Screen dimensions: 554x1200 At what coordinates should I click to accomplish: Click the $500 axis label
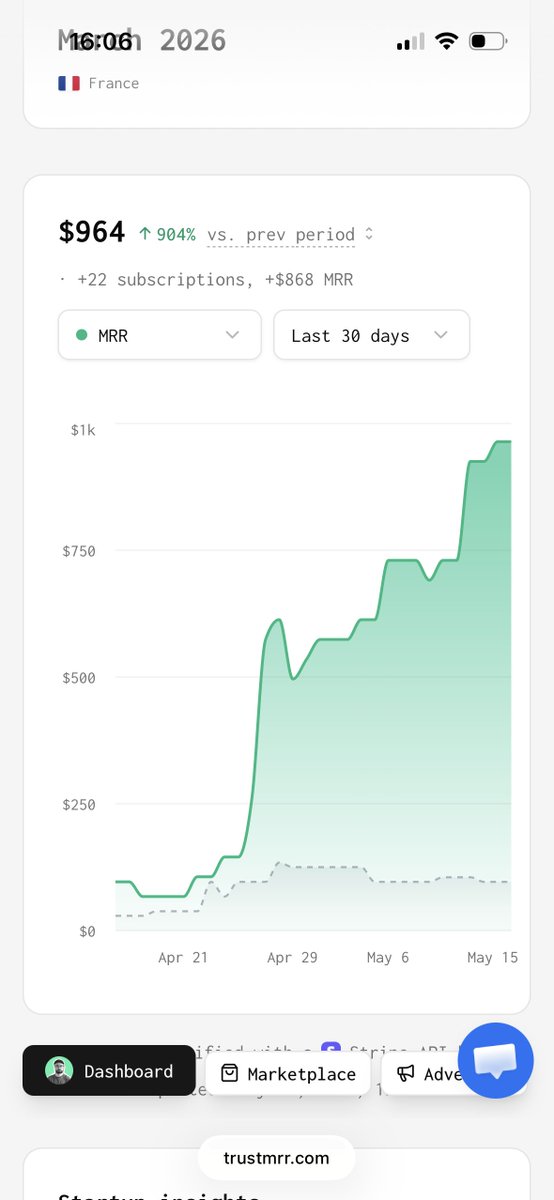coord(79,677)
